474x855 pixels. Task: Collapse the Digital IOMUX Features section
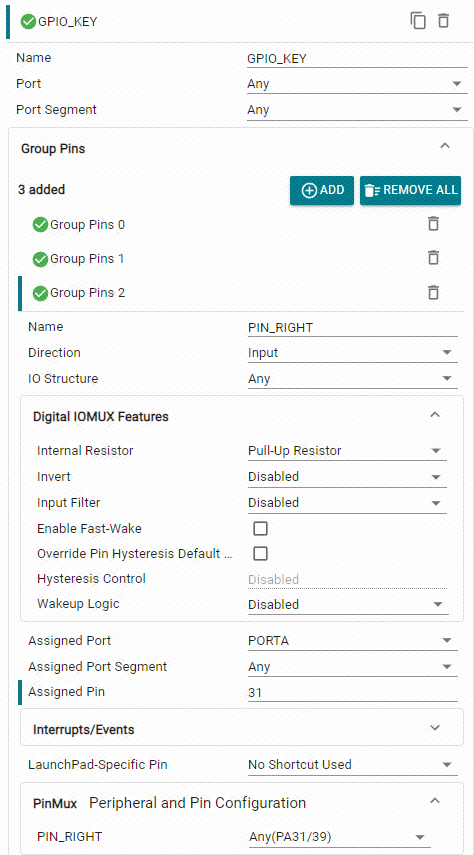(x=435, y=416)
